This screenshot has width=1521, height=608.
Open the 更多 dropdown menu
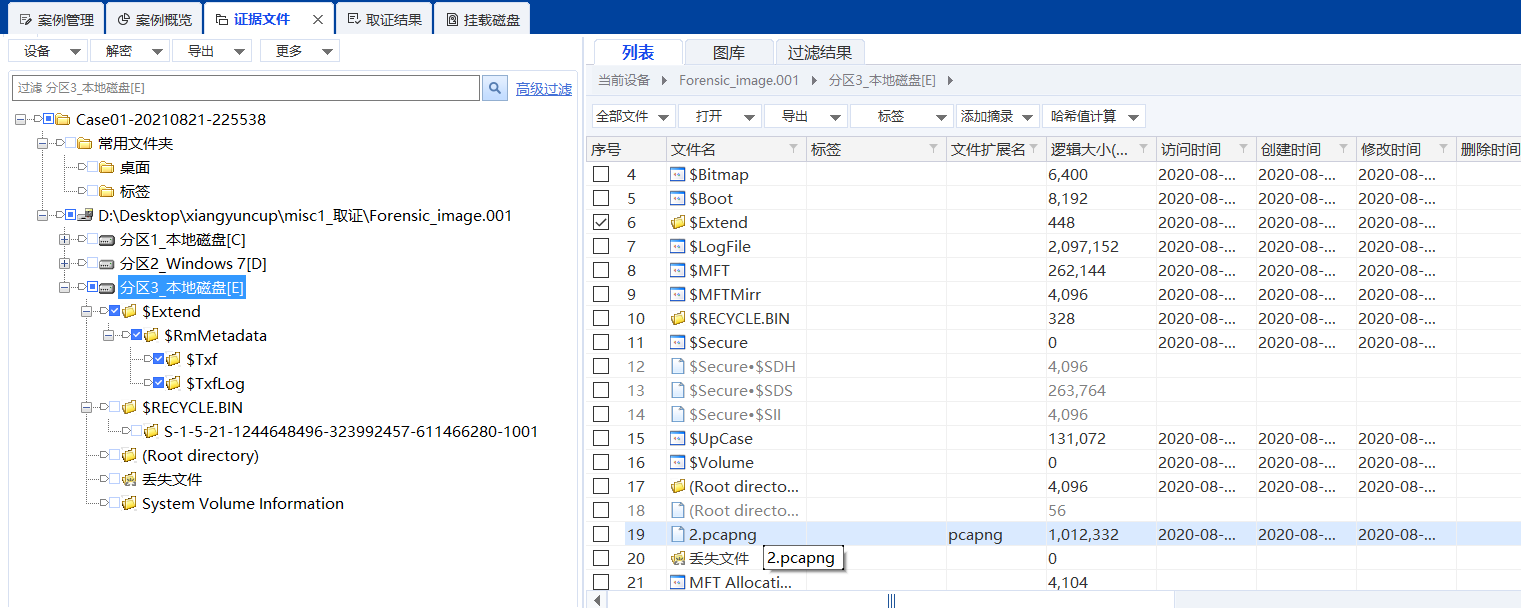[299, 51]
